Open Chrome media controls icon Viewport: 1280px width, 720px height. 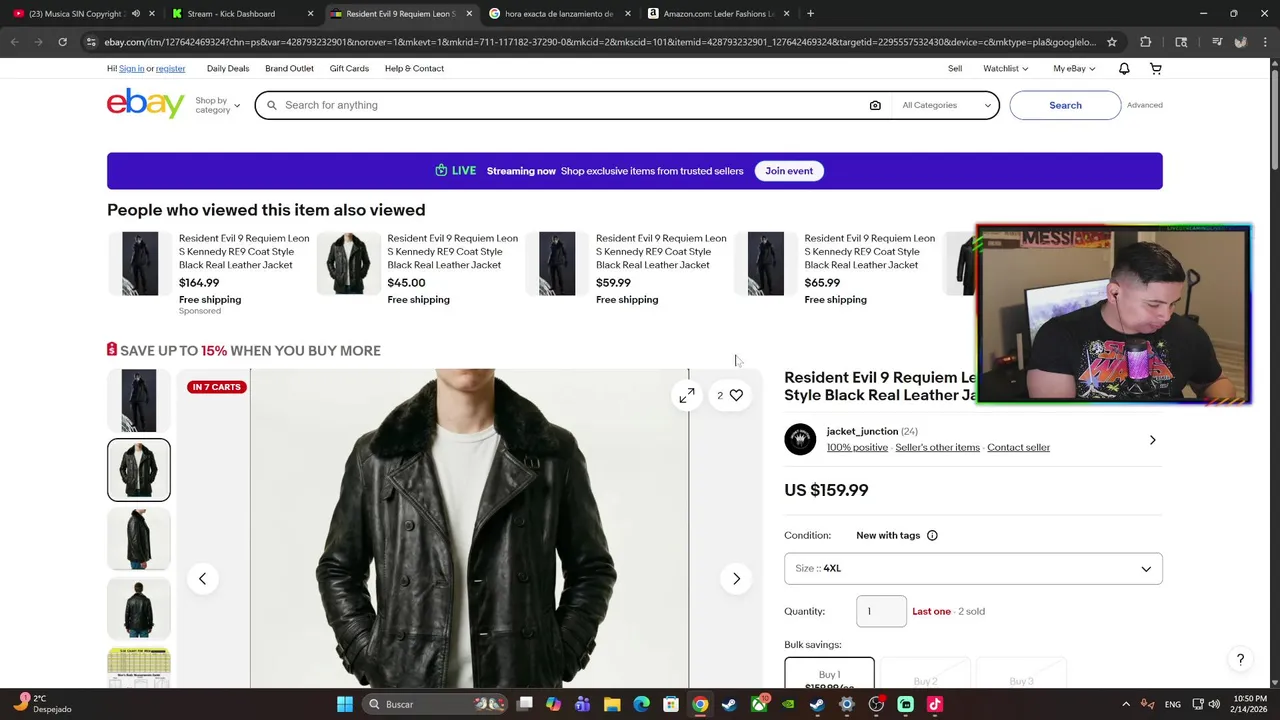1216,42
